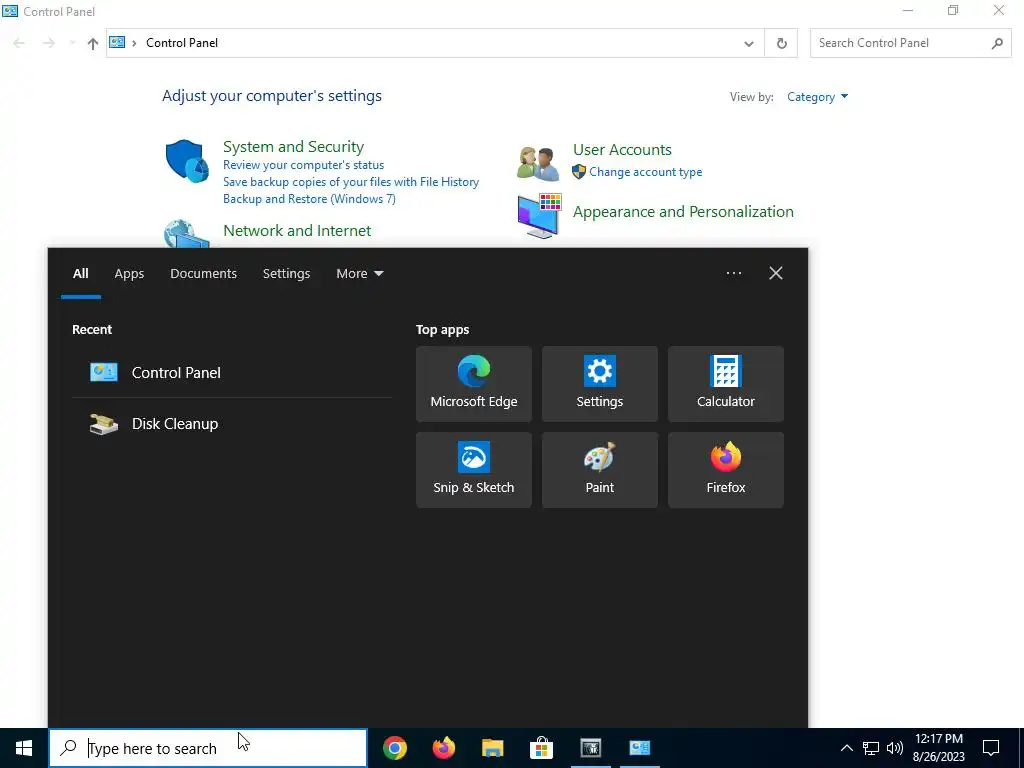The image size is (1024, 768).
Task: Launch the Settings tile in Top apps
Action: click(600, 384)
